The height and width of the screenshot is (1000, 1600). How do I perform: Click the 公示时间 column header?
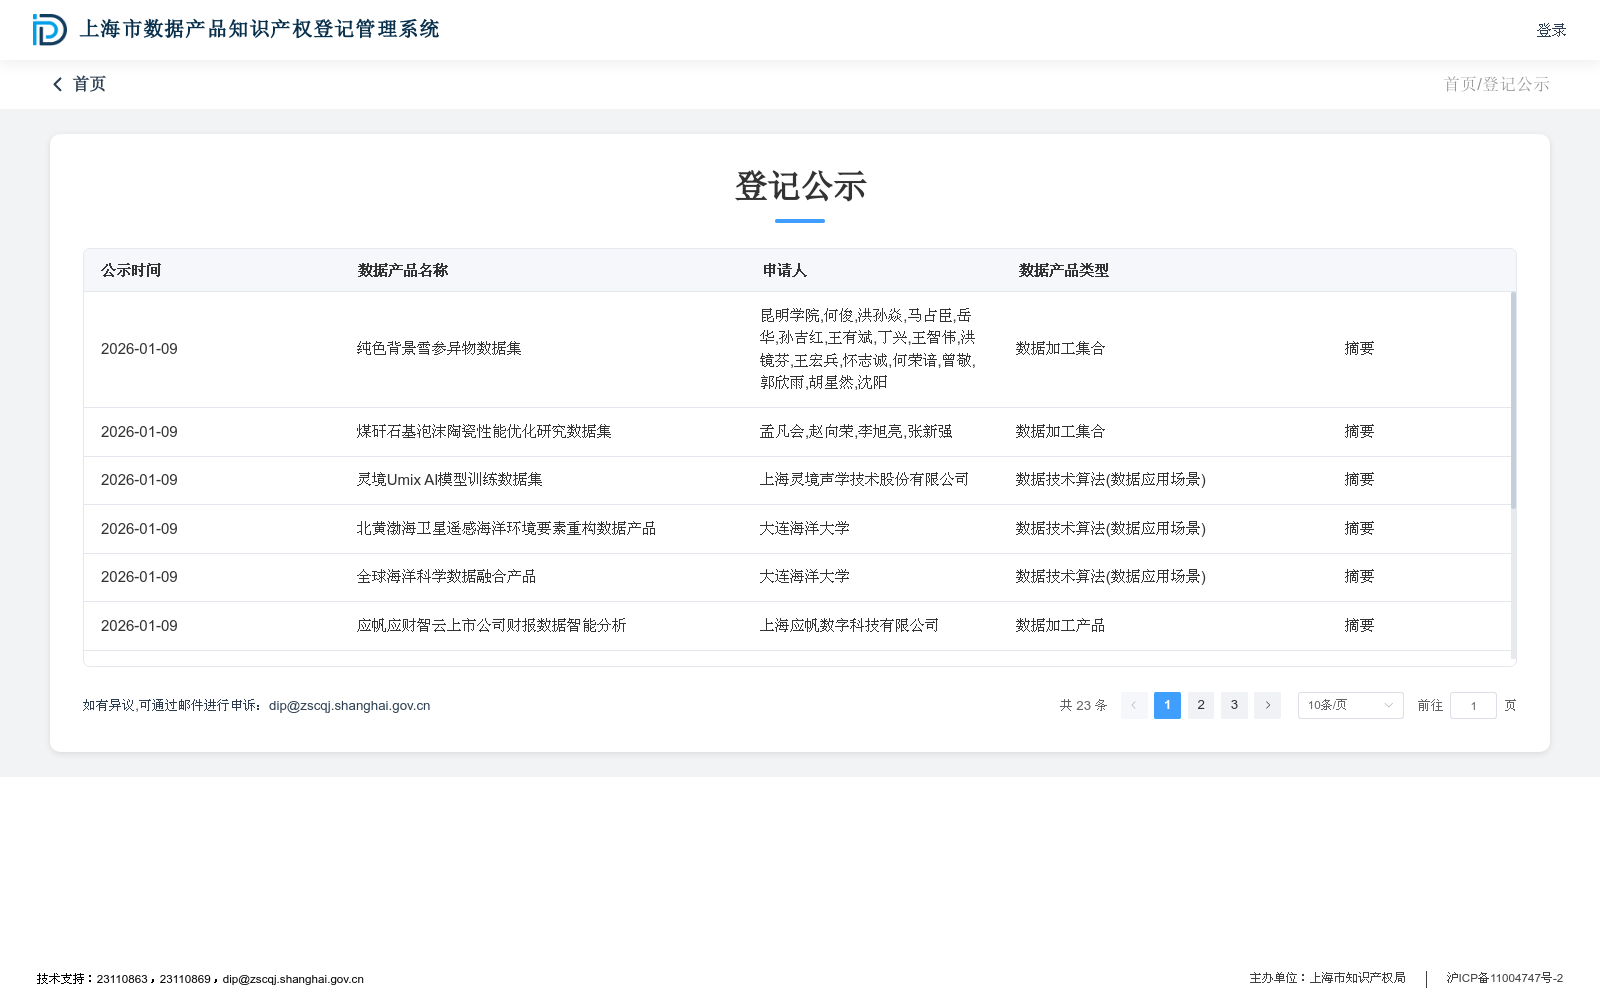coord(131,271)
